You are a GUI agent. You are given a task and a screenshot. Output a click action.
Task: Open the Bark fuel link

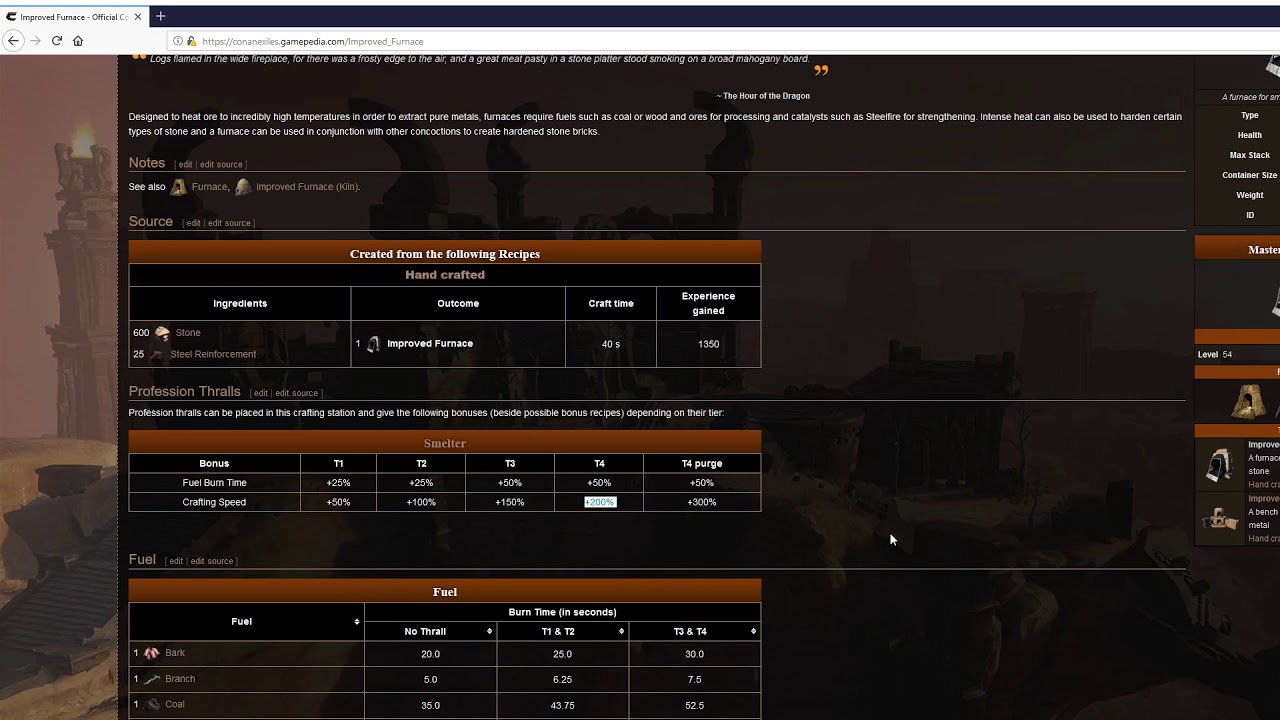[175, 653]
